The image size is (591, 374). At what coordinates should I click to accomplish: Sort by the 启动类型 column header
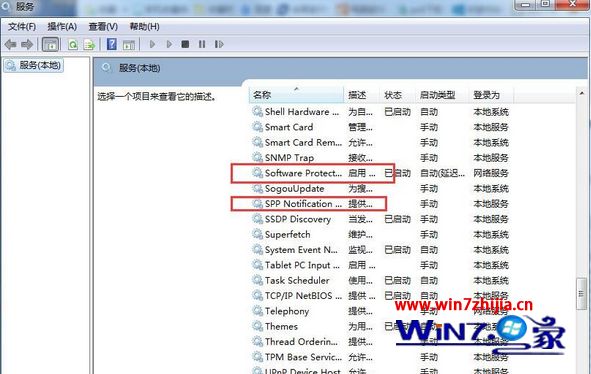442,95
